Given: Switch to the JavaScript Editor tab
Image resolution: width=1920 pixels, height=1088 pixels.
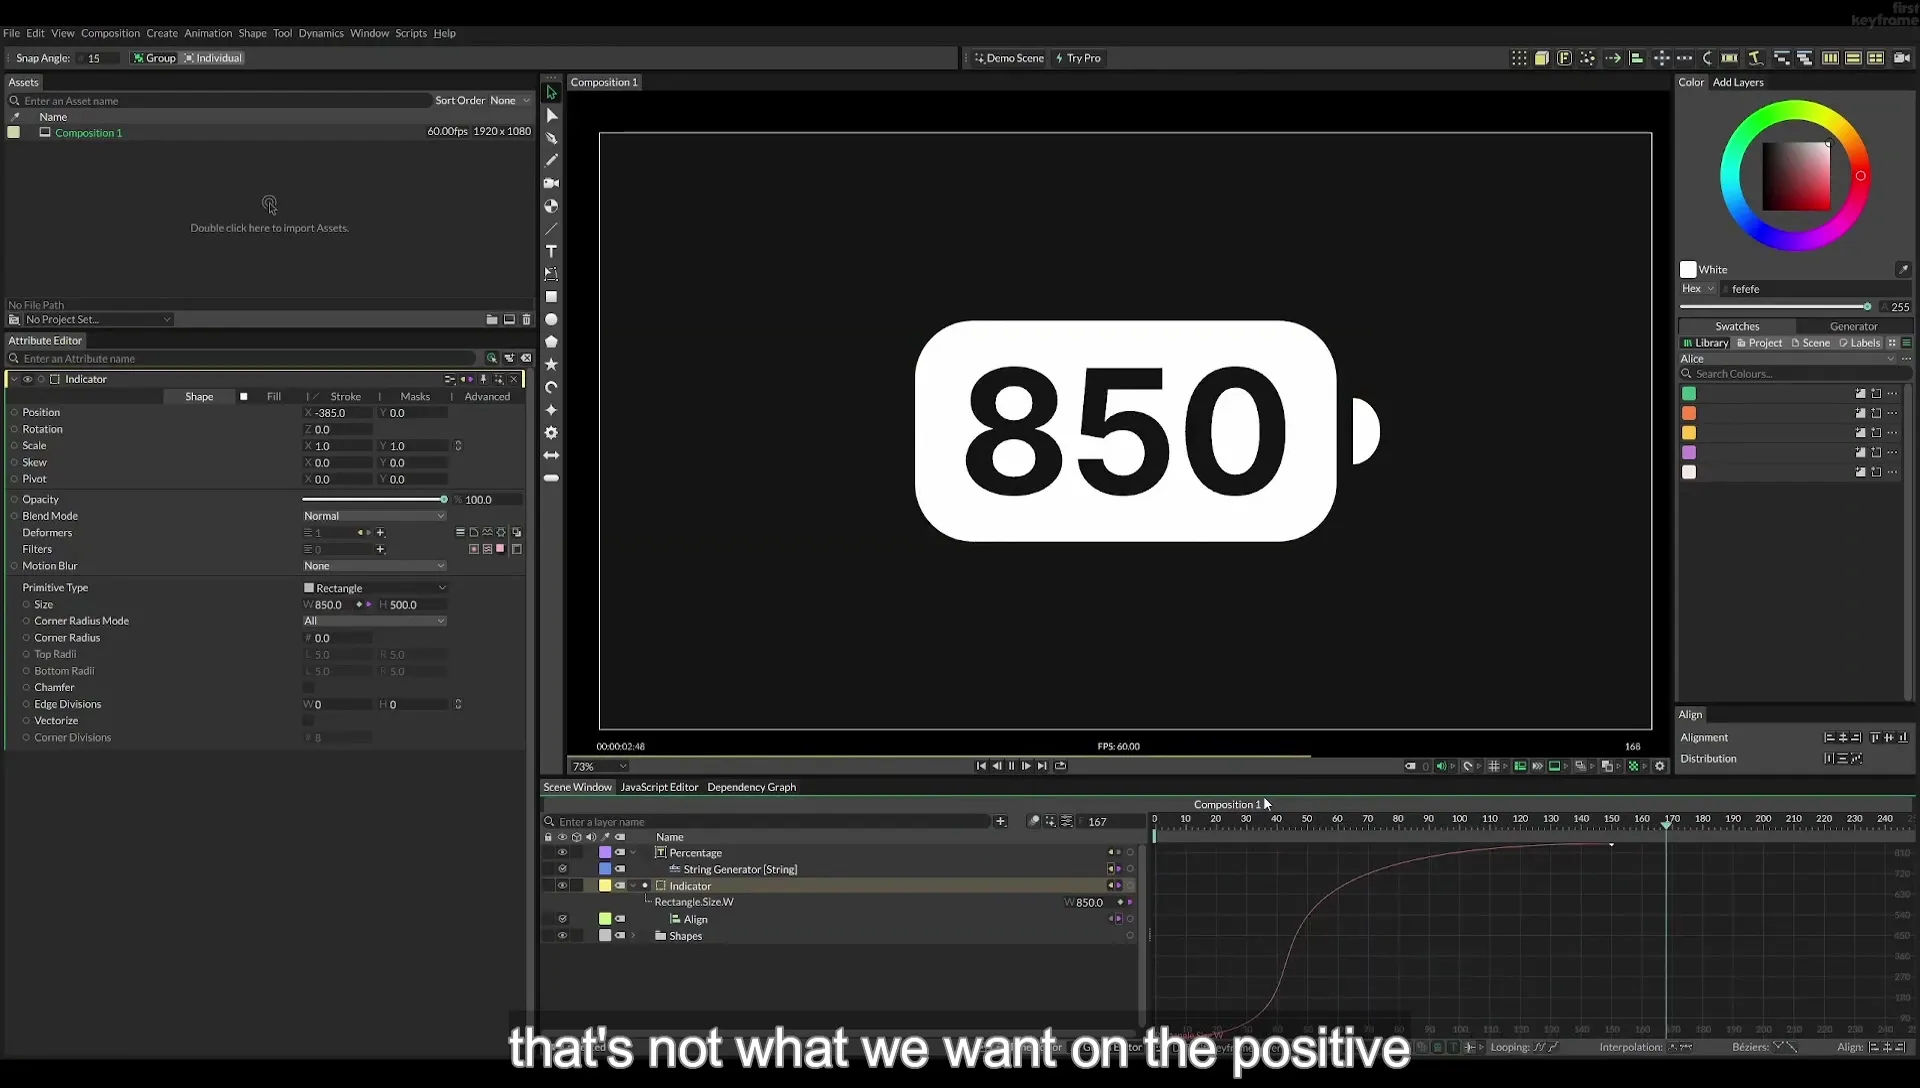Looking at the screenshot, I should point(659,787).
